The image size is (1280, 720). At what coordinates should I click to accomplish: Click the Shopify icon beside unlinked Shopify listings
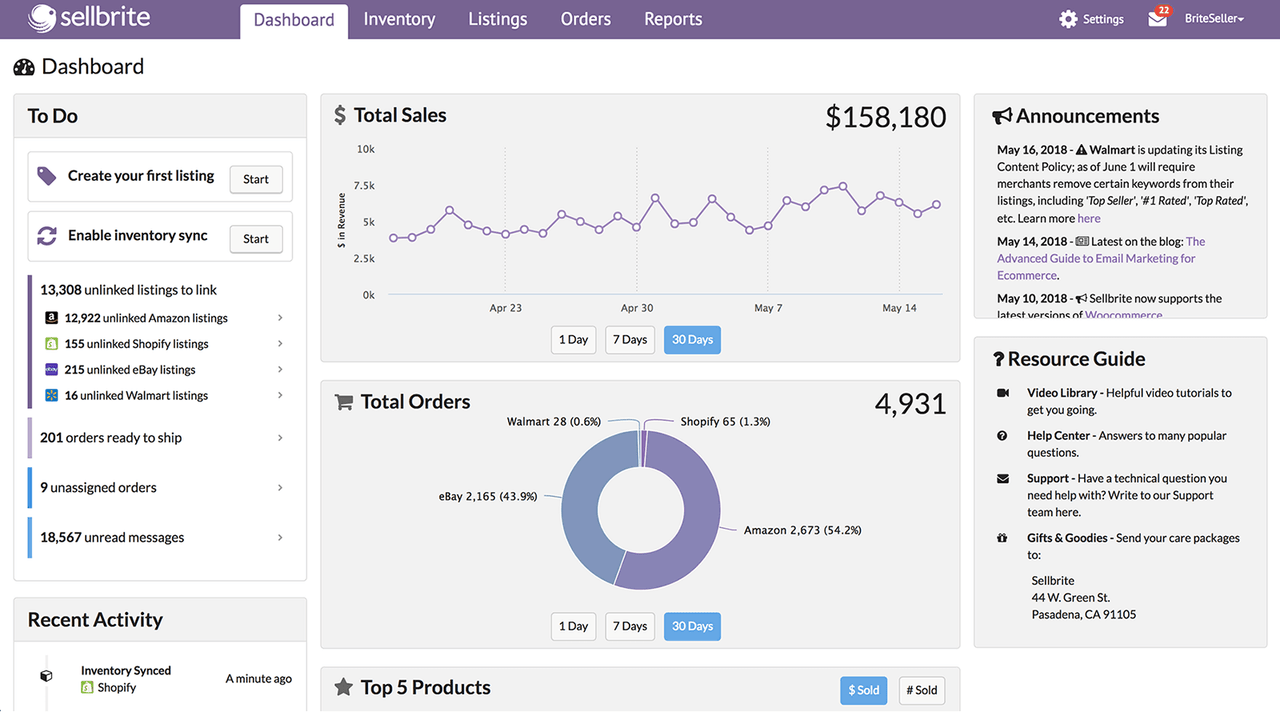tap(51, 343)
